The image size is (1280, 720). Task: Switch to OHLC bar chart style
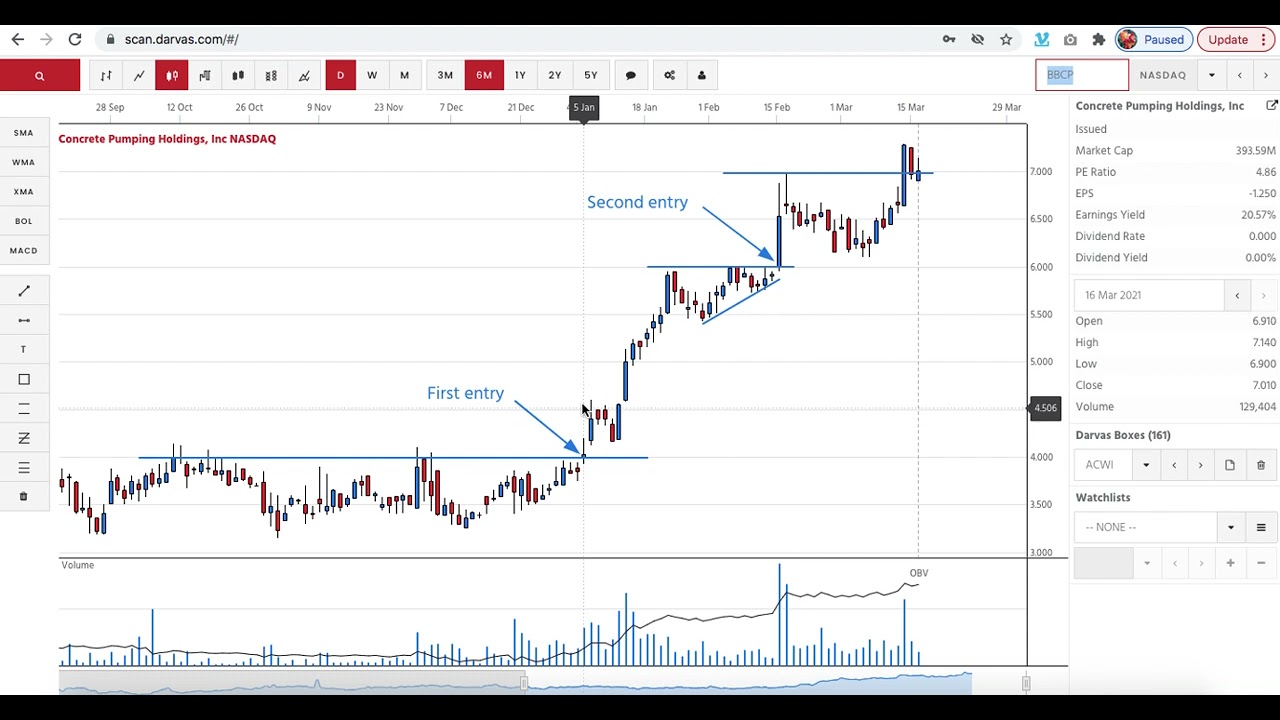(x=105, y=75)
